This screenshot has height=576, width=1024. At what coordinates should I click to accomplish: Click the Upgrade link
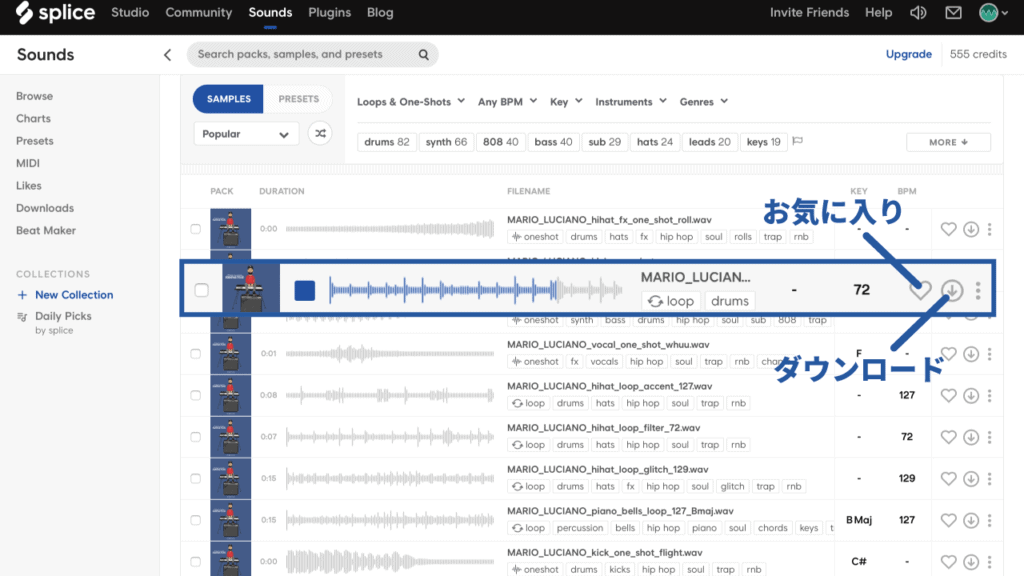pos(908,54)
